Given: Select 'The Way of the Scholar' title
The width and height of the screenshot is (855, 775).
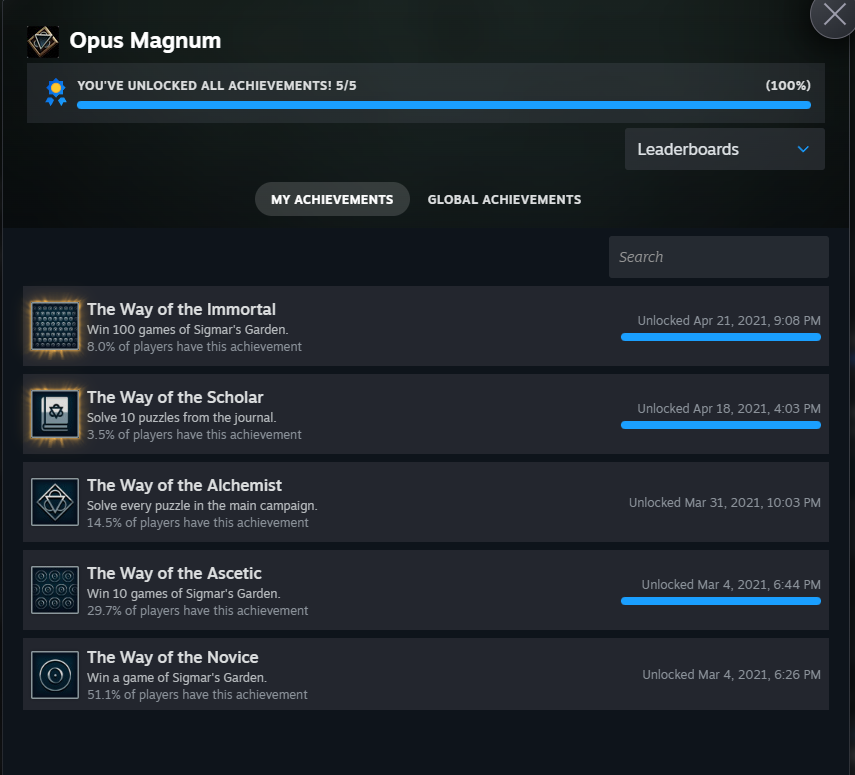Looking at the screenshot, I should (175, 397).
